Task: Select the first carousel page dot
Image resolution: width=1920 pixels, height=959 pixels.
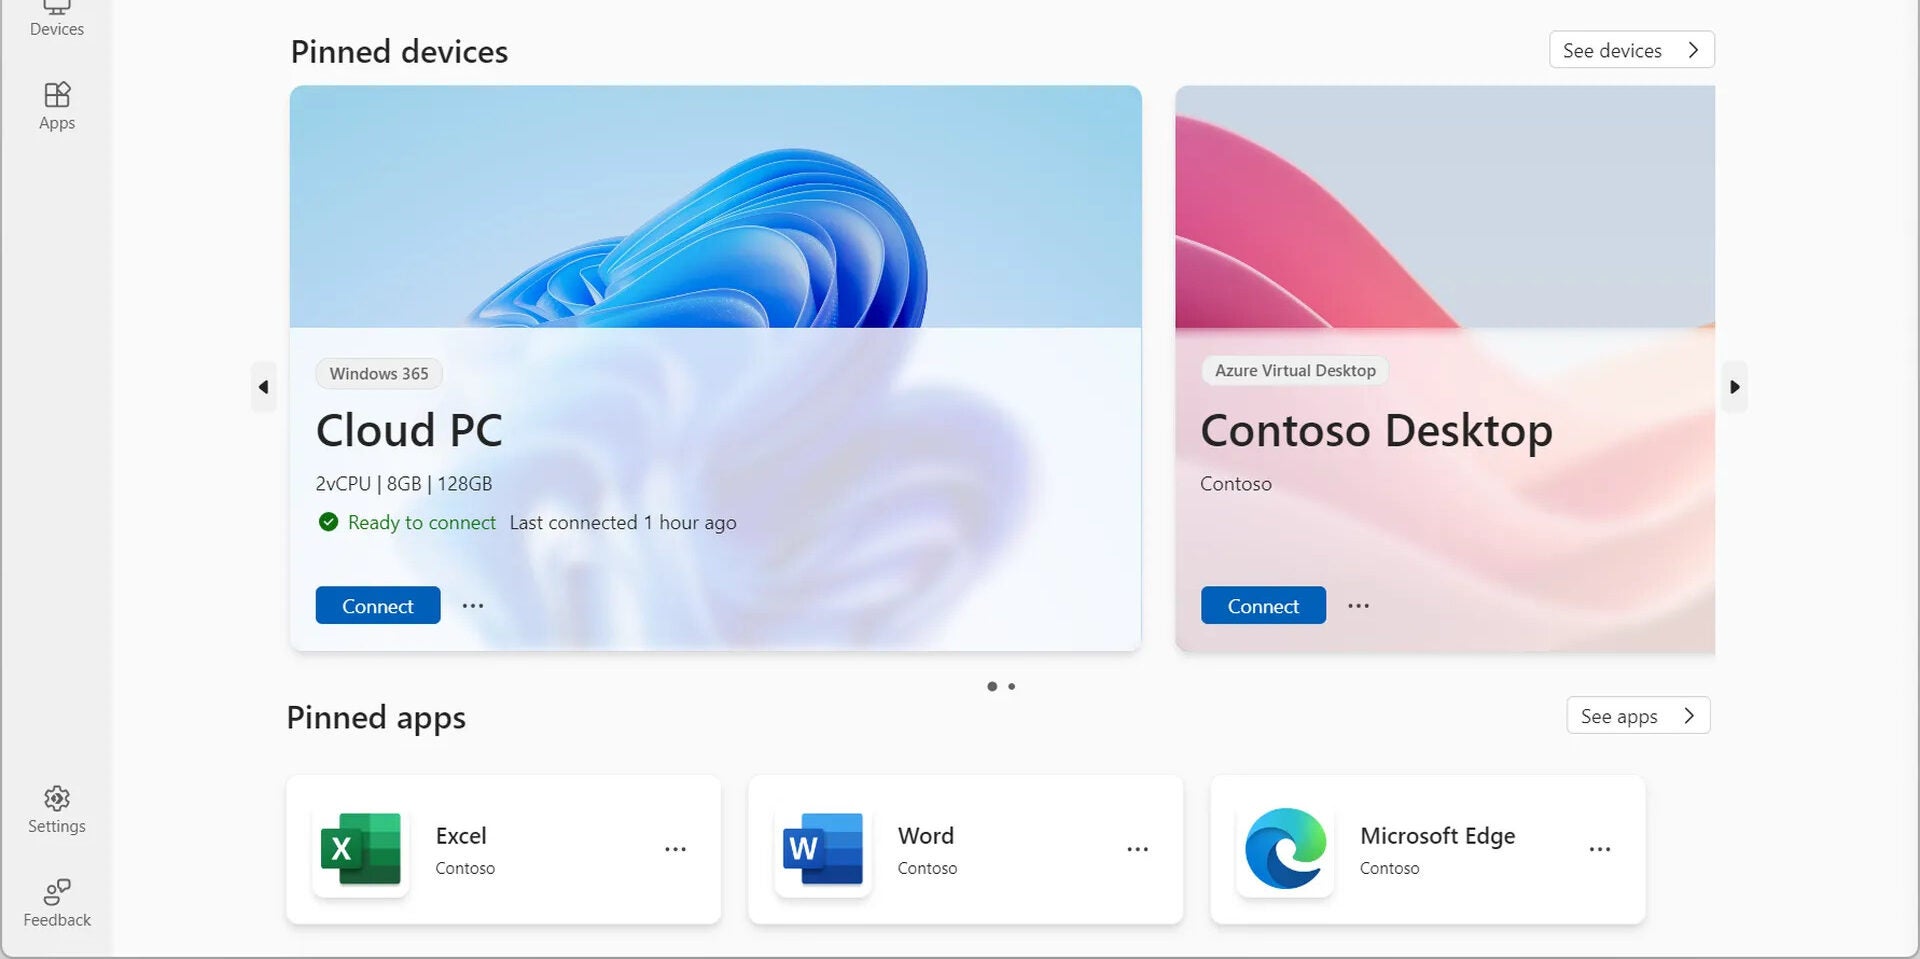Action: (x=992, y=686)
